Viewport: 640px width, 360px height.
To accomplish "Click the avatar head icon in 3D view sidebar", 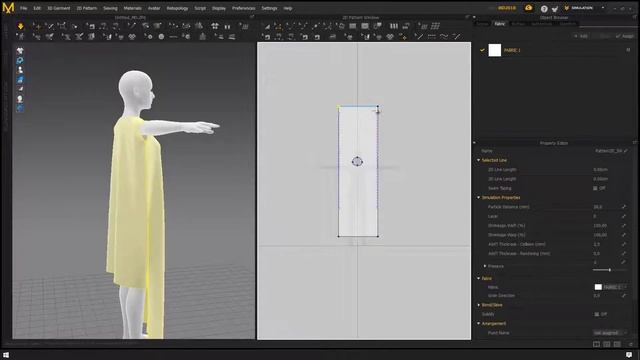I will [20, 99].
